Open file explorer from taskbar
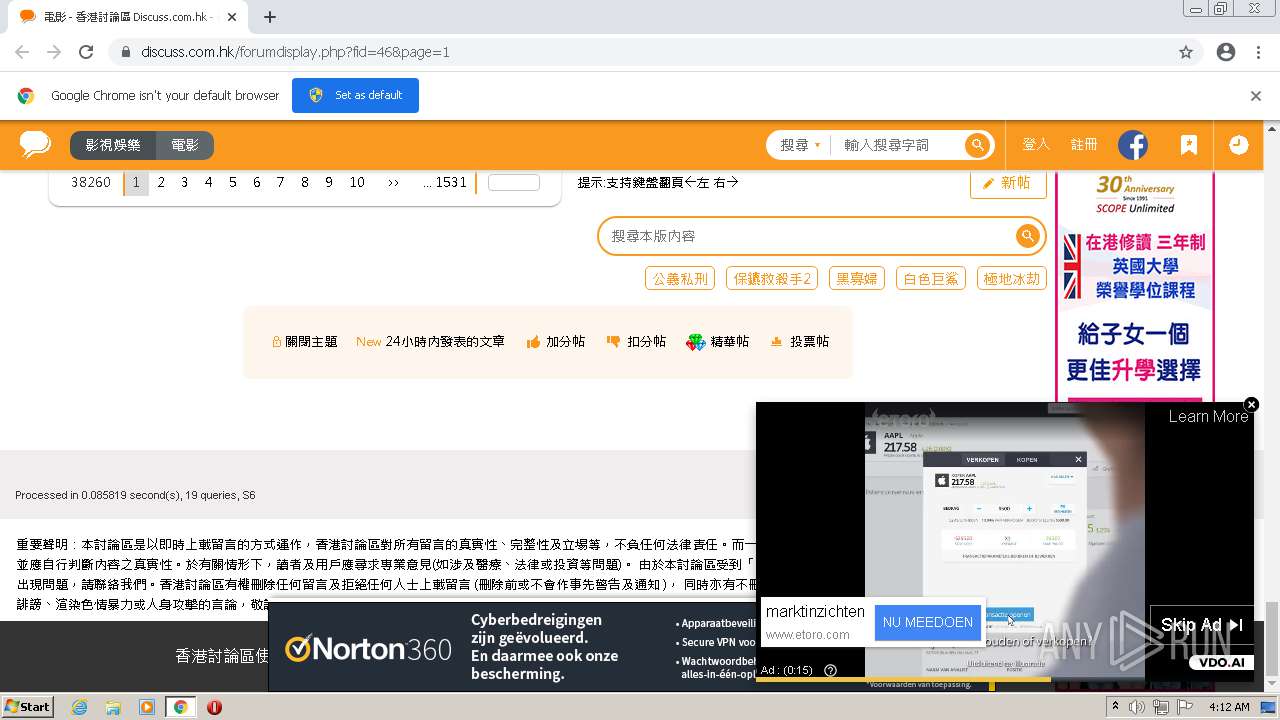Image resolution: width=1280 pixels, height=720 pixels. (x=113, y=707)
